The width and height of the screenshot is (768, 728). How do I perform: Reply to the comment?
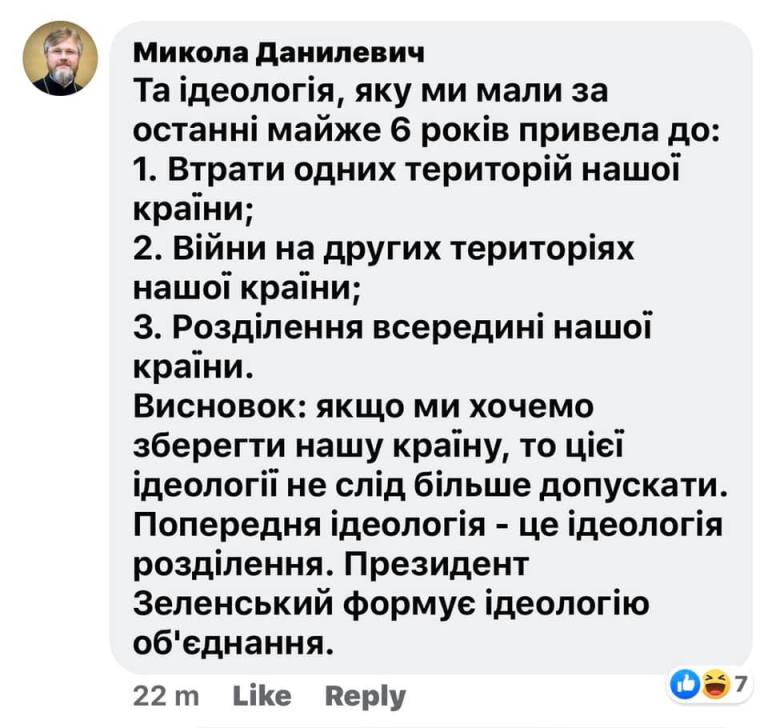point(365,697)
